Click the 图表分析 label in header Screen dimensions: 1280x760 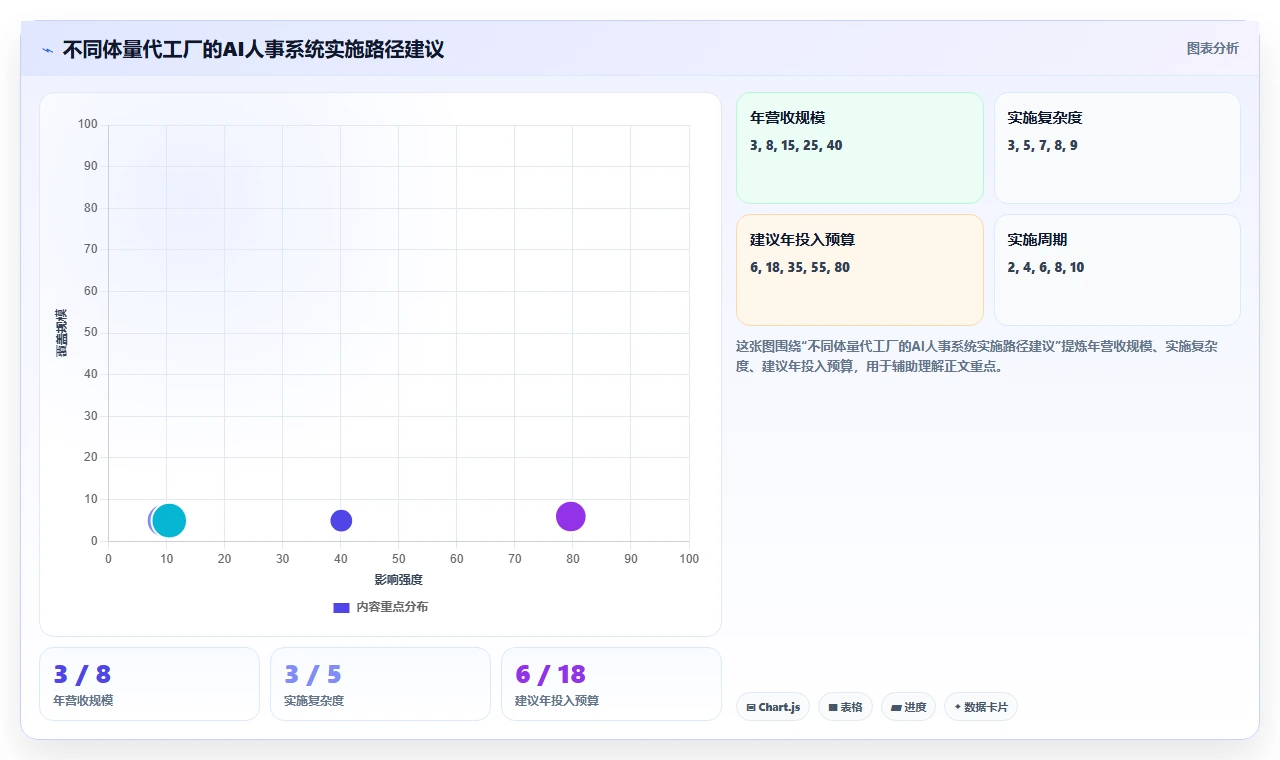(1212, 48)
